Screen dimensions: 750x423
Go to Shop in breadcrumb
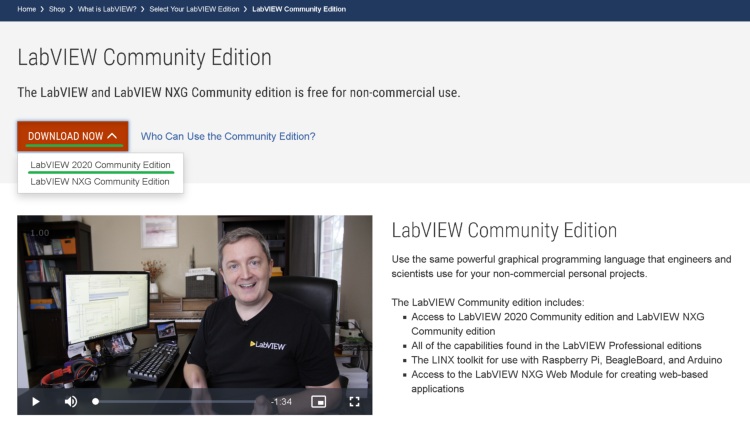56,9
